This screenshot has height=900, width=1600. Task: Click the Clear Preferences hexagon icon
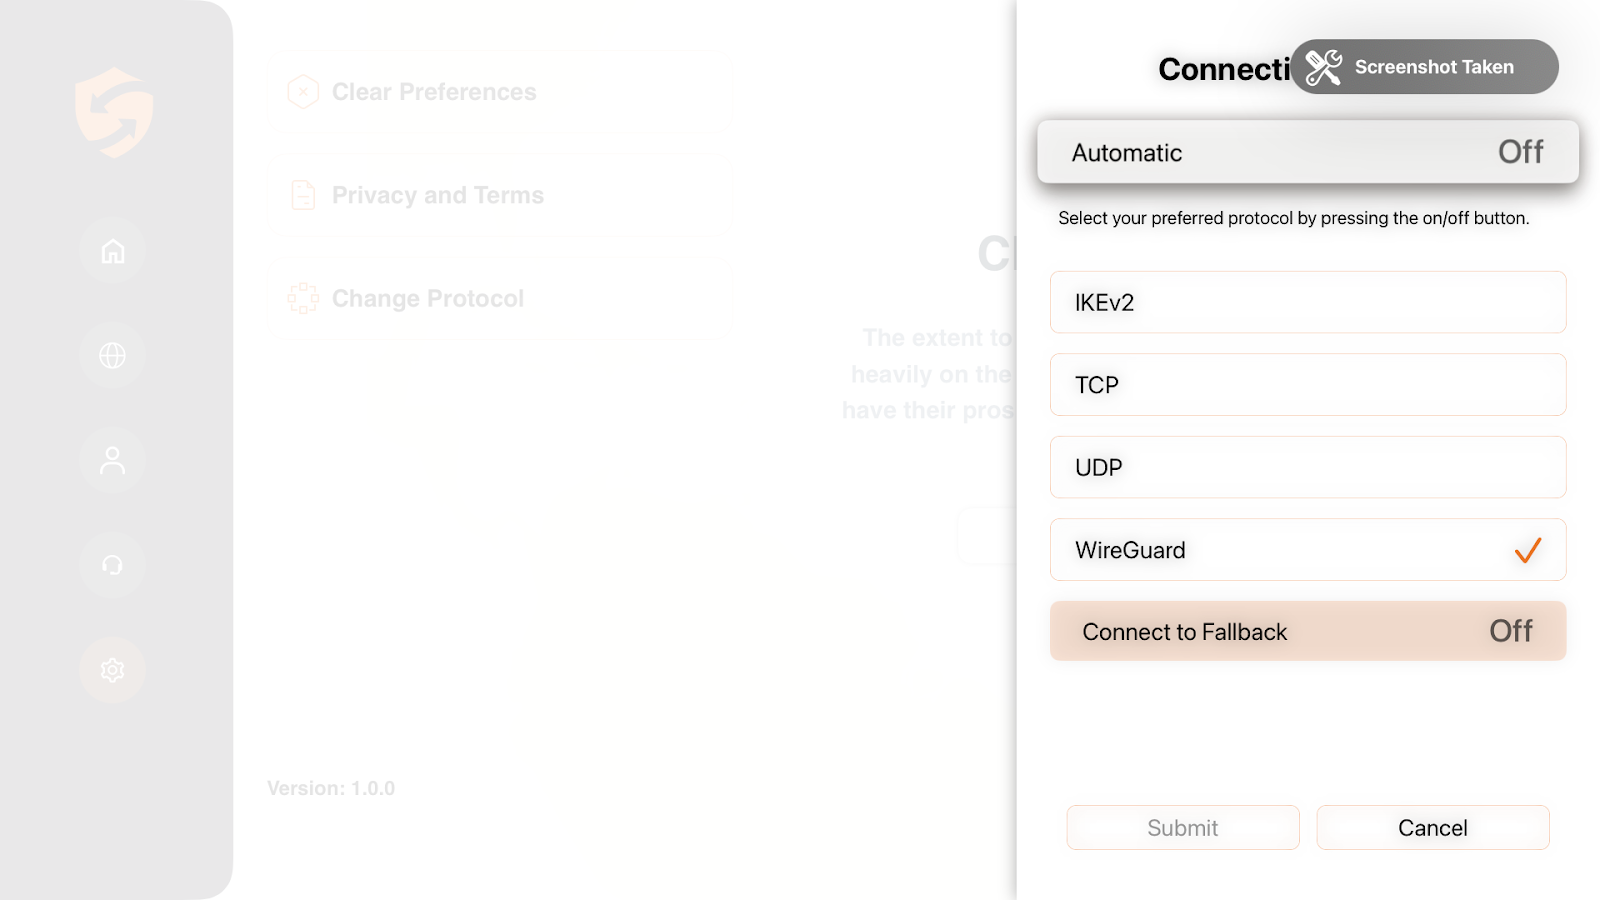[x=303, y=92]
